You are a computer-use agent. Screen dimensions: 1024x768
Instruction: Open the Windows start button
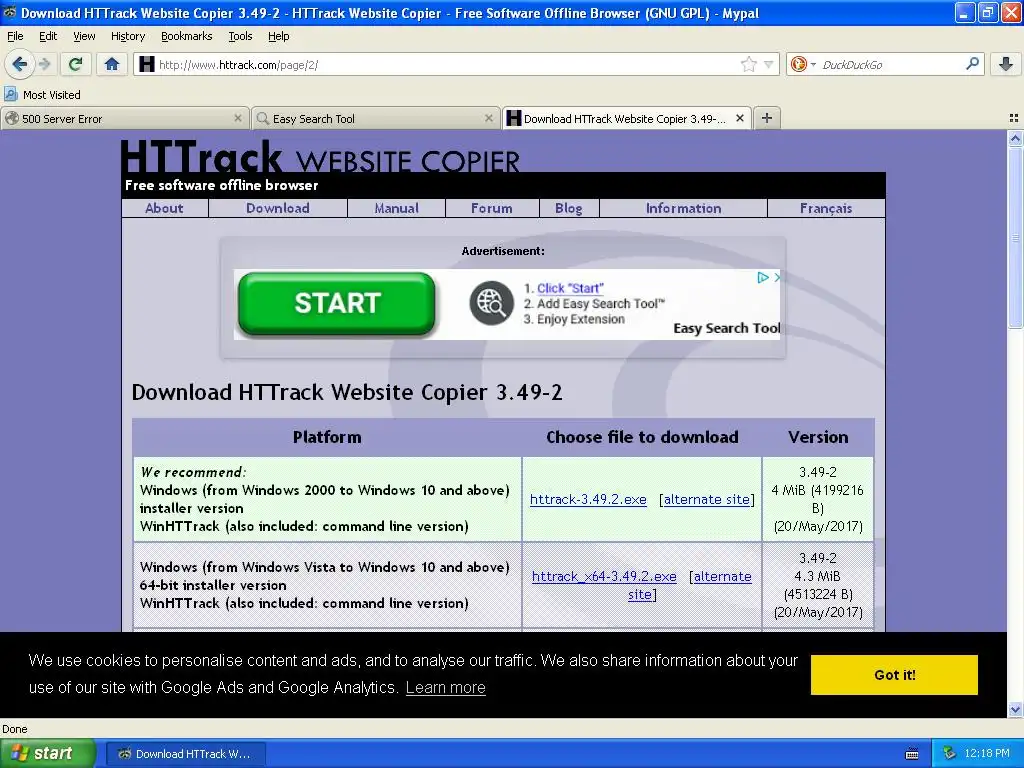tap(47, 753)
